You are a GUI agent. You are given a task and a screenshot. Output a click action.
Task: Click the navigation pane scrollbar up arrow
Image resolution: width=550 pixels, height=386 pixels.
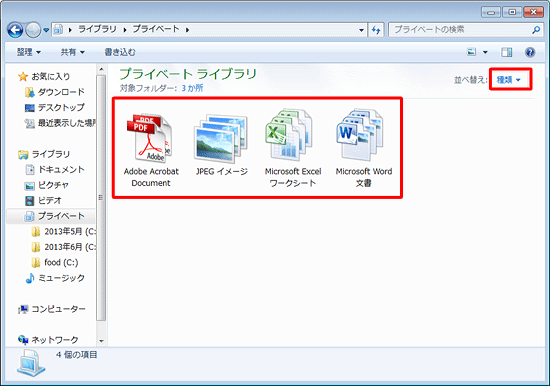click(101, 69)
